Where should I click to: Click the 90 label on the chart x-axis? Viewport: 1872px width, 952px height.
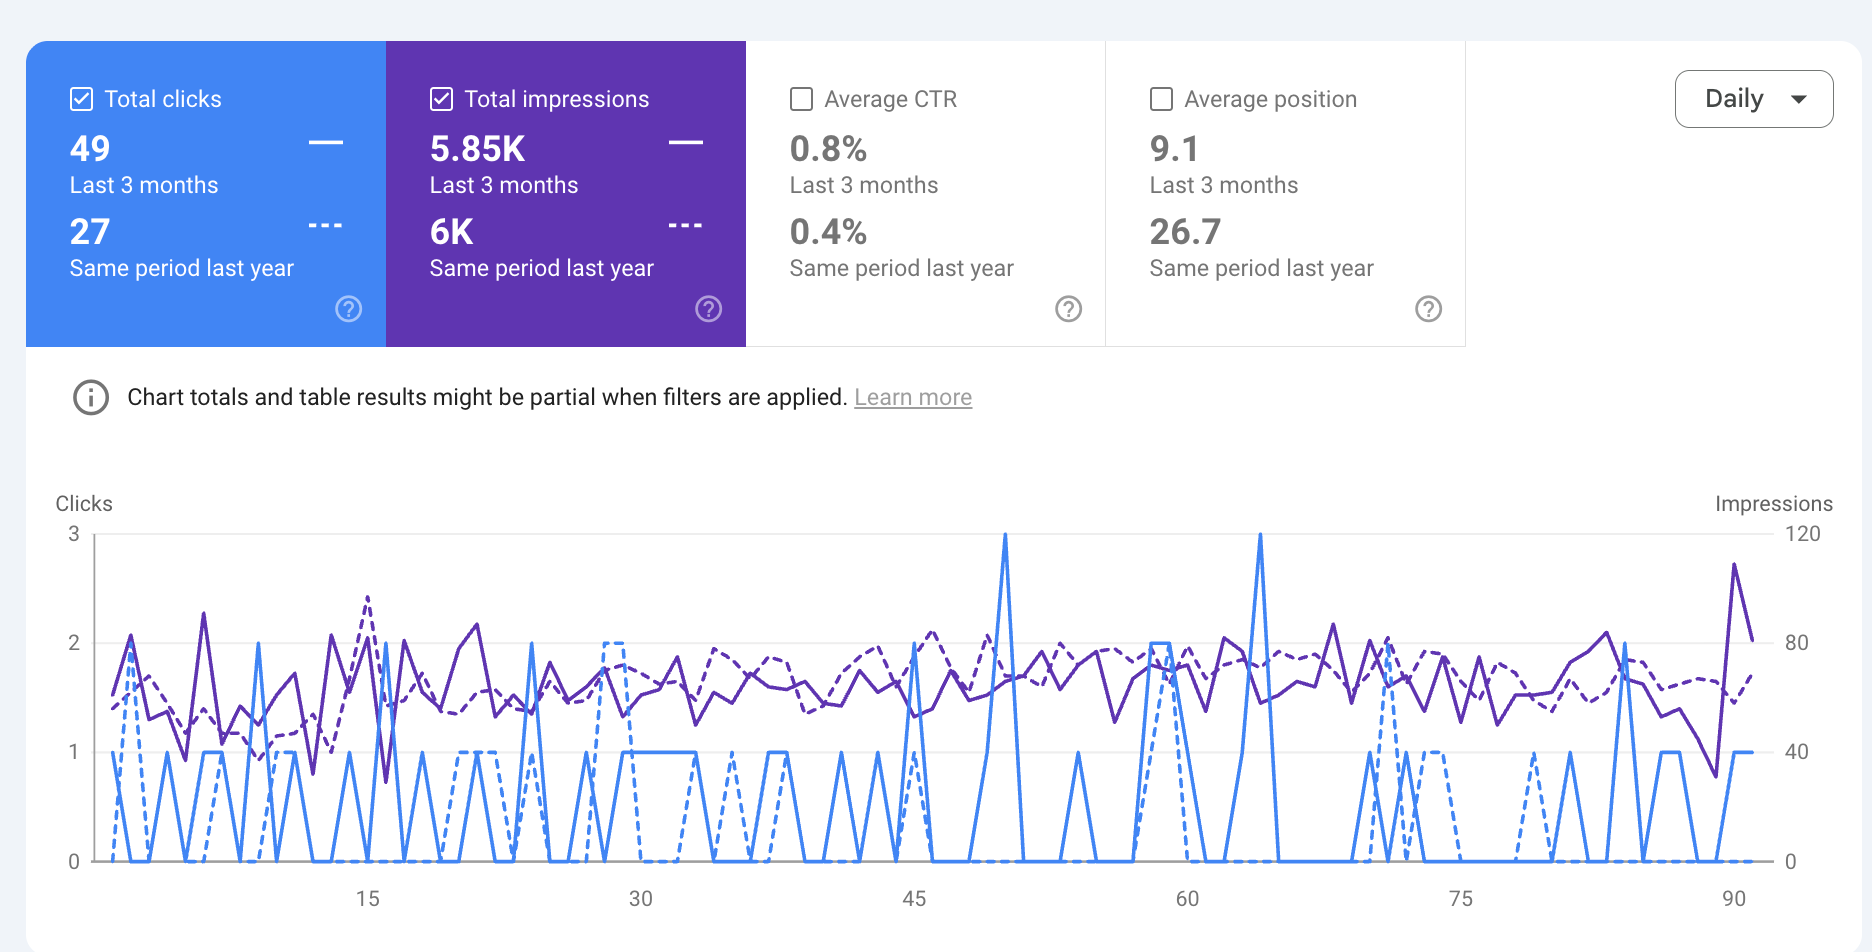tap(1733, 898)
